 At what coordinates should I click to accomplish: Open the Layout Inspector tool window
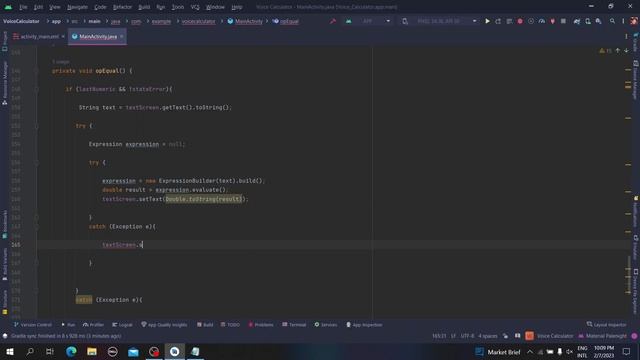[607, 325]
